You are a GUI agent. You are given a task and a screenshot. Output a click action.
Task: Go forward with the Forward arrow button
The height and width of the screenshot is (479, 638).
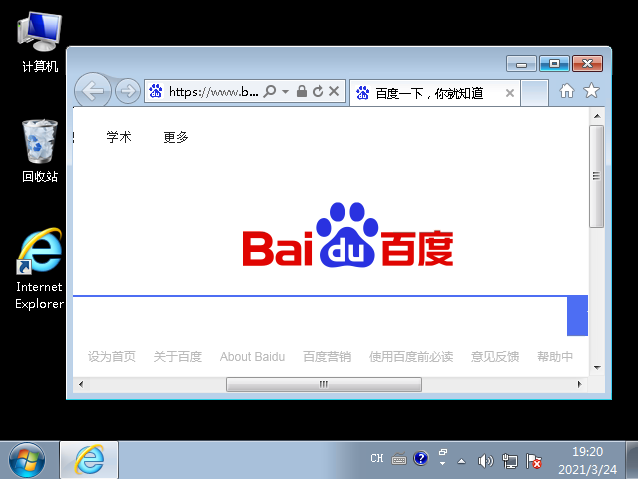click(x=128, y=91)
